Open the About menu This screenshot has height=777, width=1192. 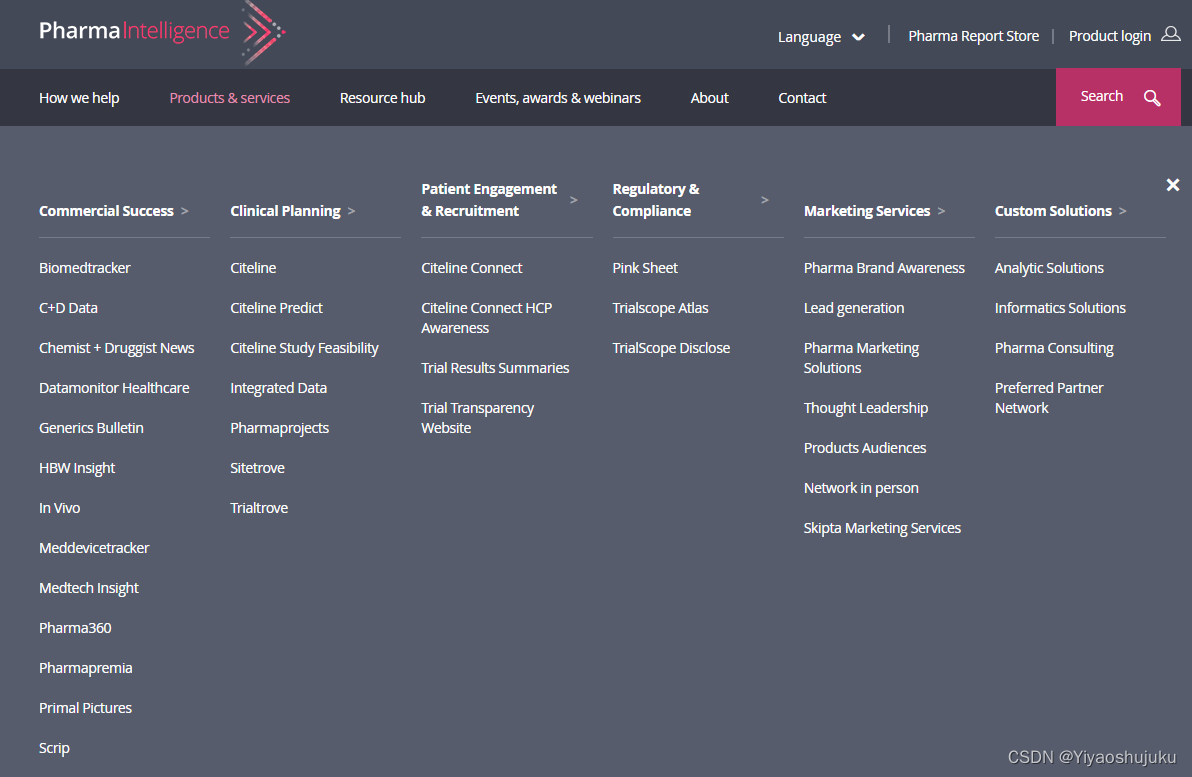coord(709,98)
